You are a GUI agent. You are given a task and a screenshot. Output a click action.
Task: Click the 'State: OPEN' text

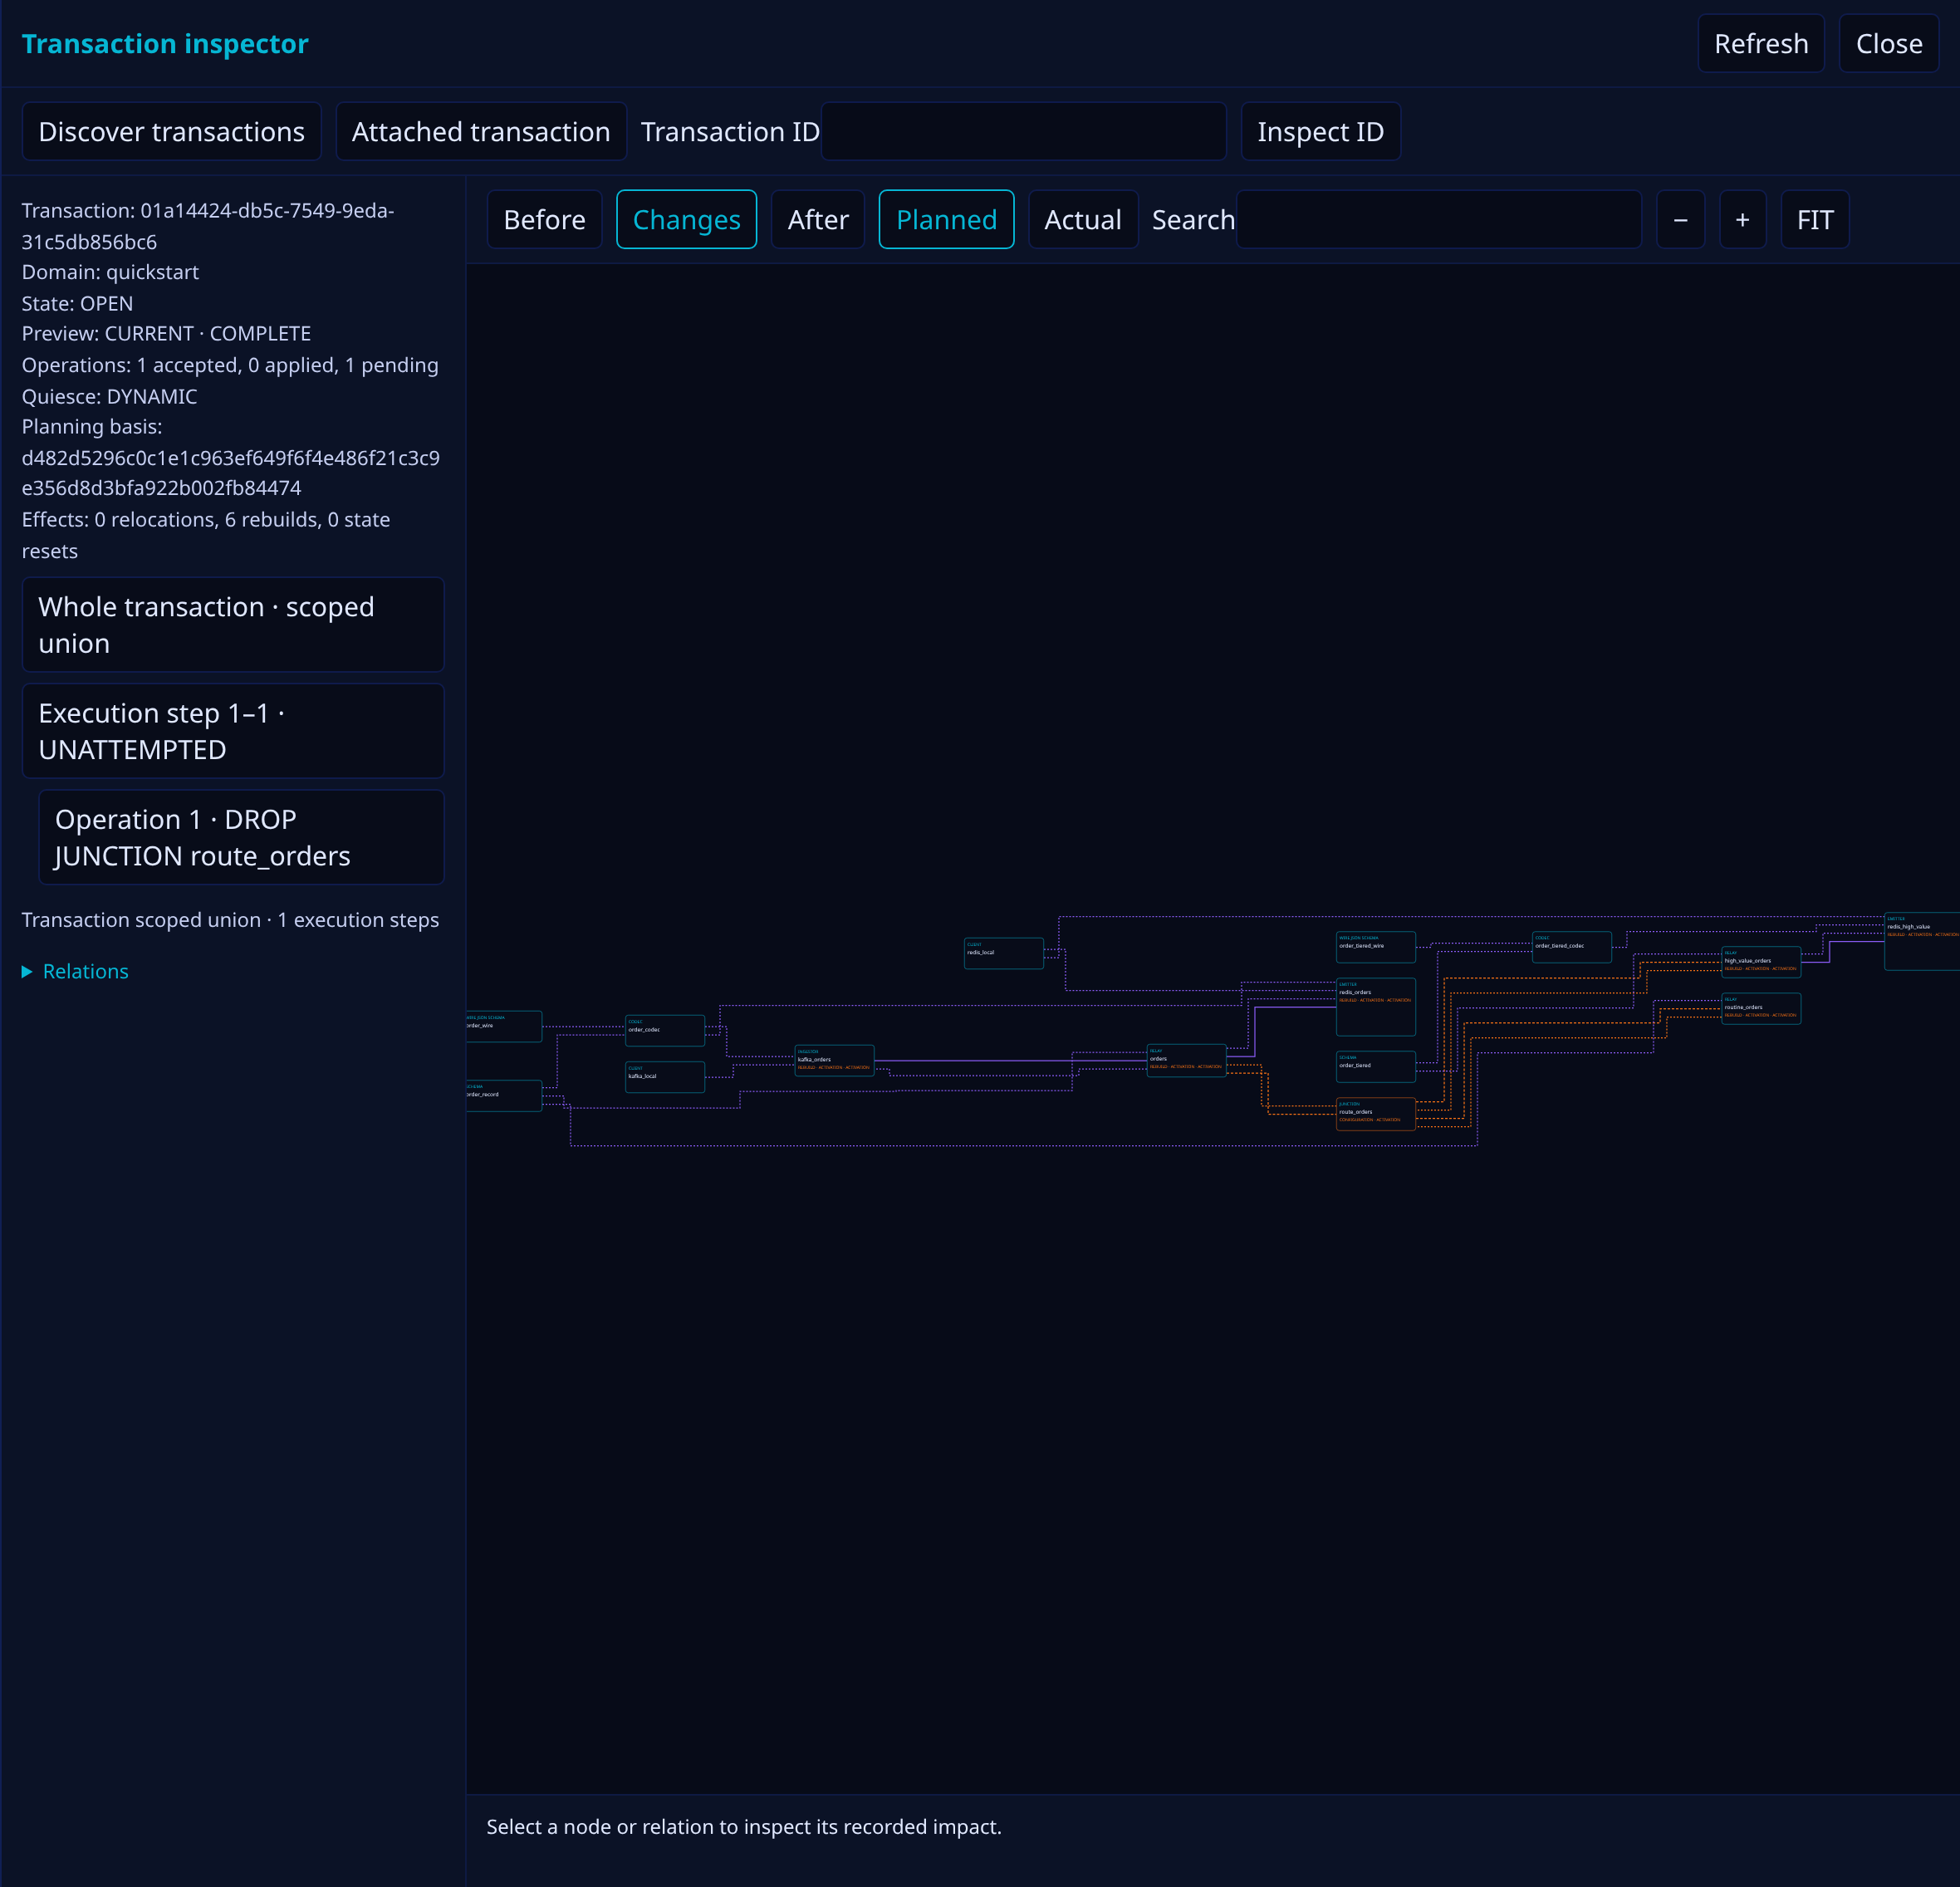[x=77, y=303]
